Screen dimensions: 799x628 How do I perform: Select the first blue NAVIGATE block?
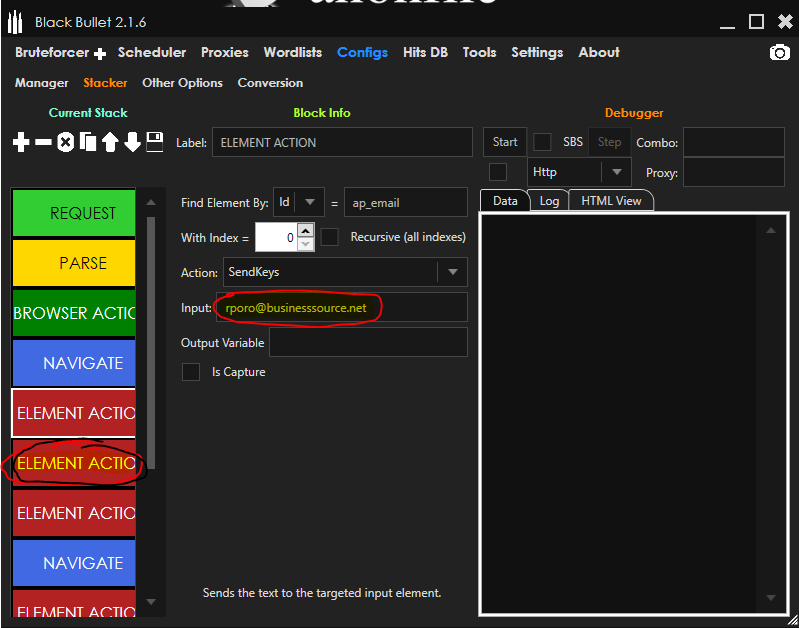[x=74, y=362]
